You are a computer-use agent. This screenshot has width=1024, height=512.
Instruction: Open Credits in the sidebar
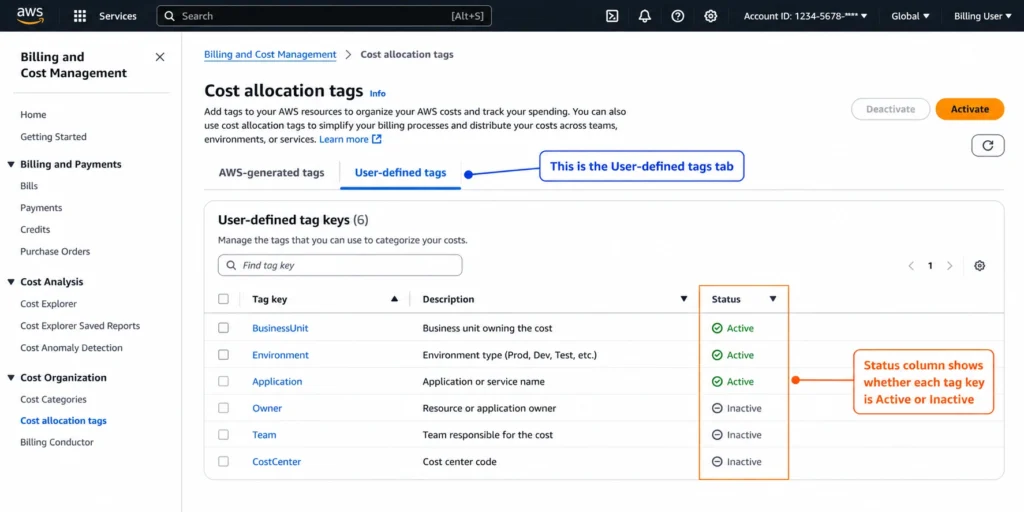[35, 230]
